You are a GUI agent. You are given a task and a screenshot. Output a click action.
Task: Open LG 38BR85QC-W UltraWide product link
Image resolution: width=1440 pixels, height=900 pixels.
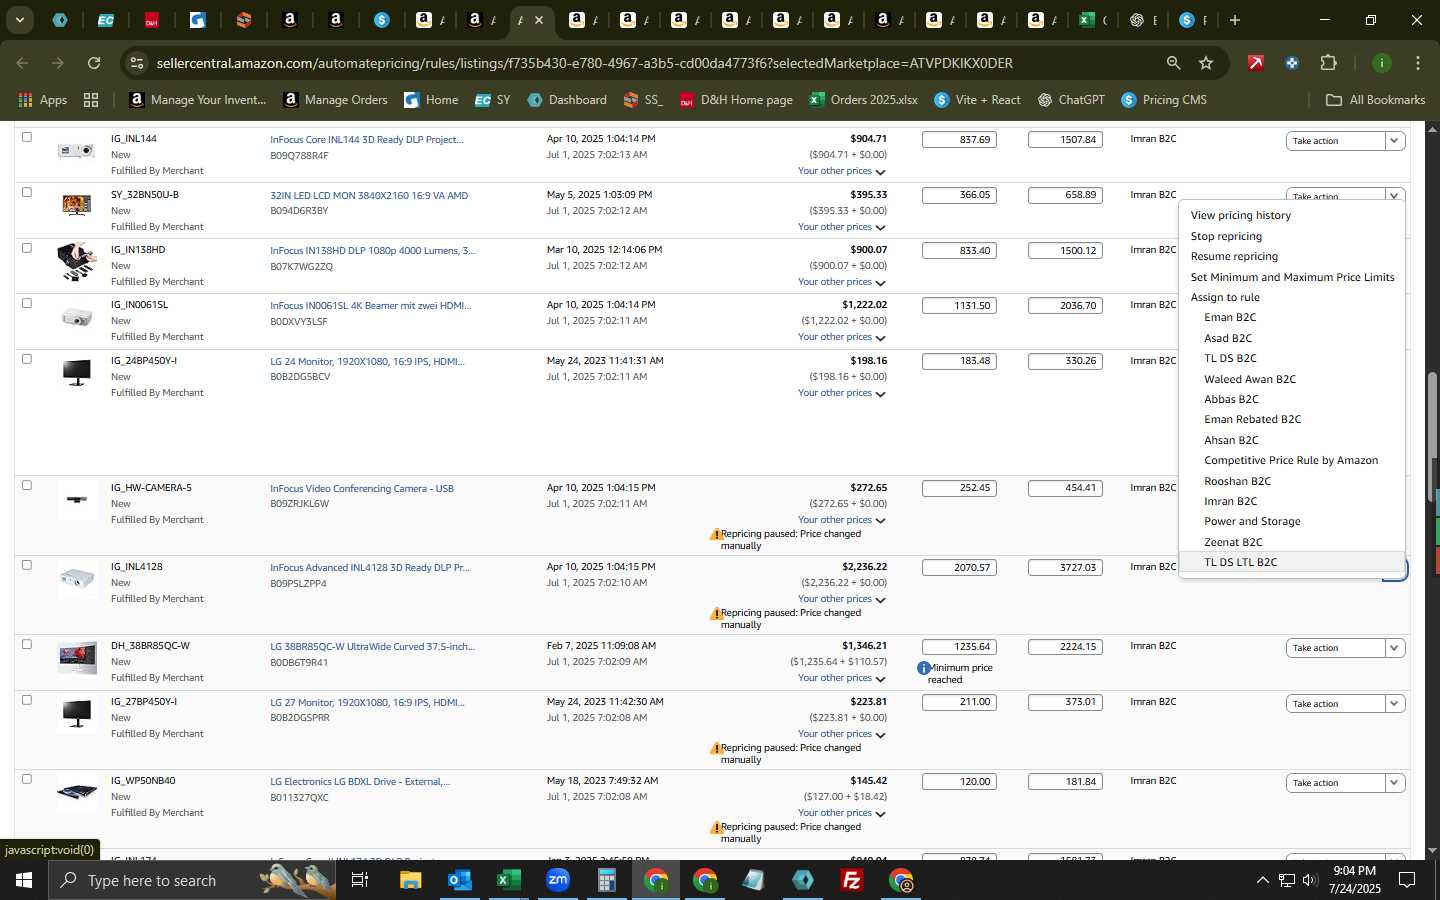372,646
